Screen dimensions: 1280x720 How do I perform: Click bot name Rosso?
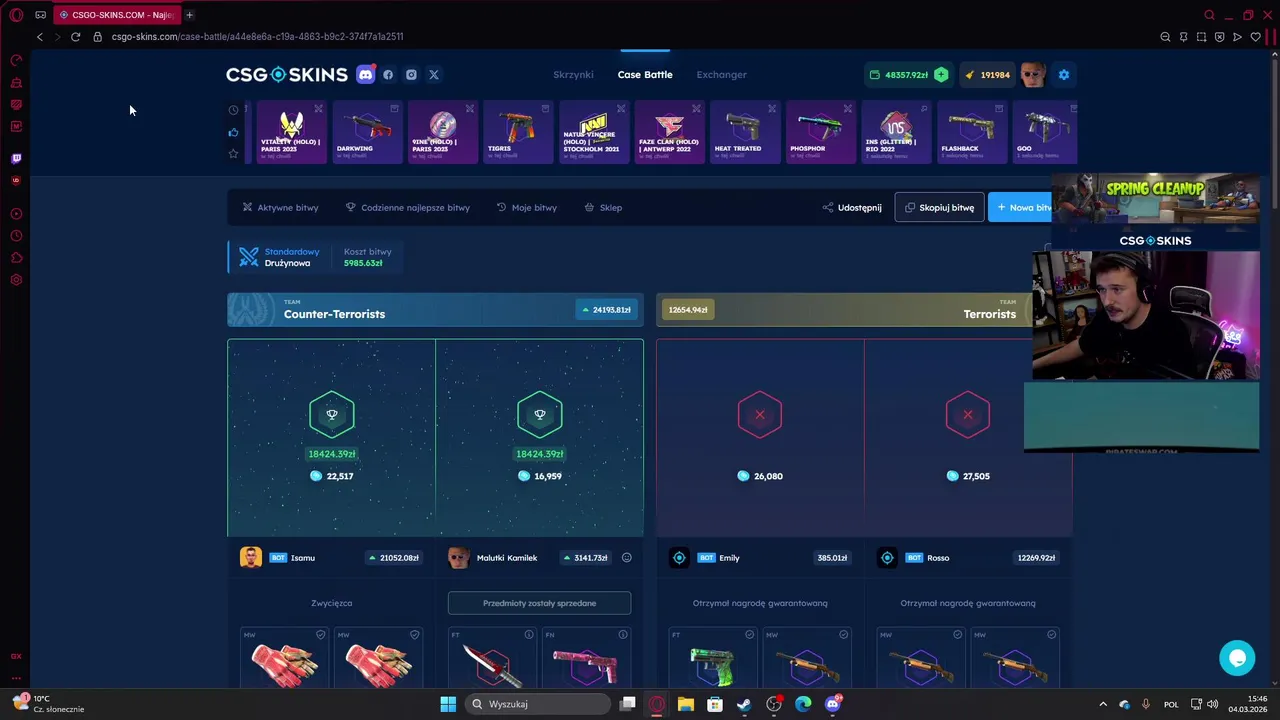(938, 558)
